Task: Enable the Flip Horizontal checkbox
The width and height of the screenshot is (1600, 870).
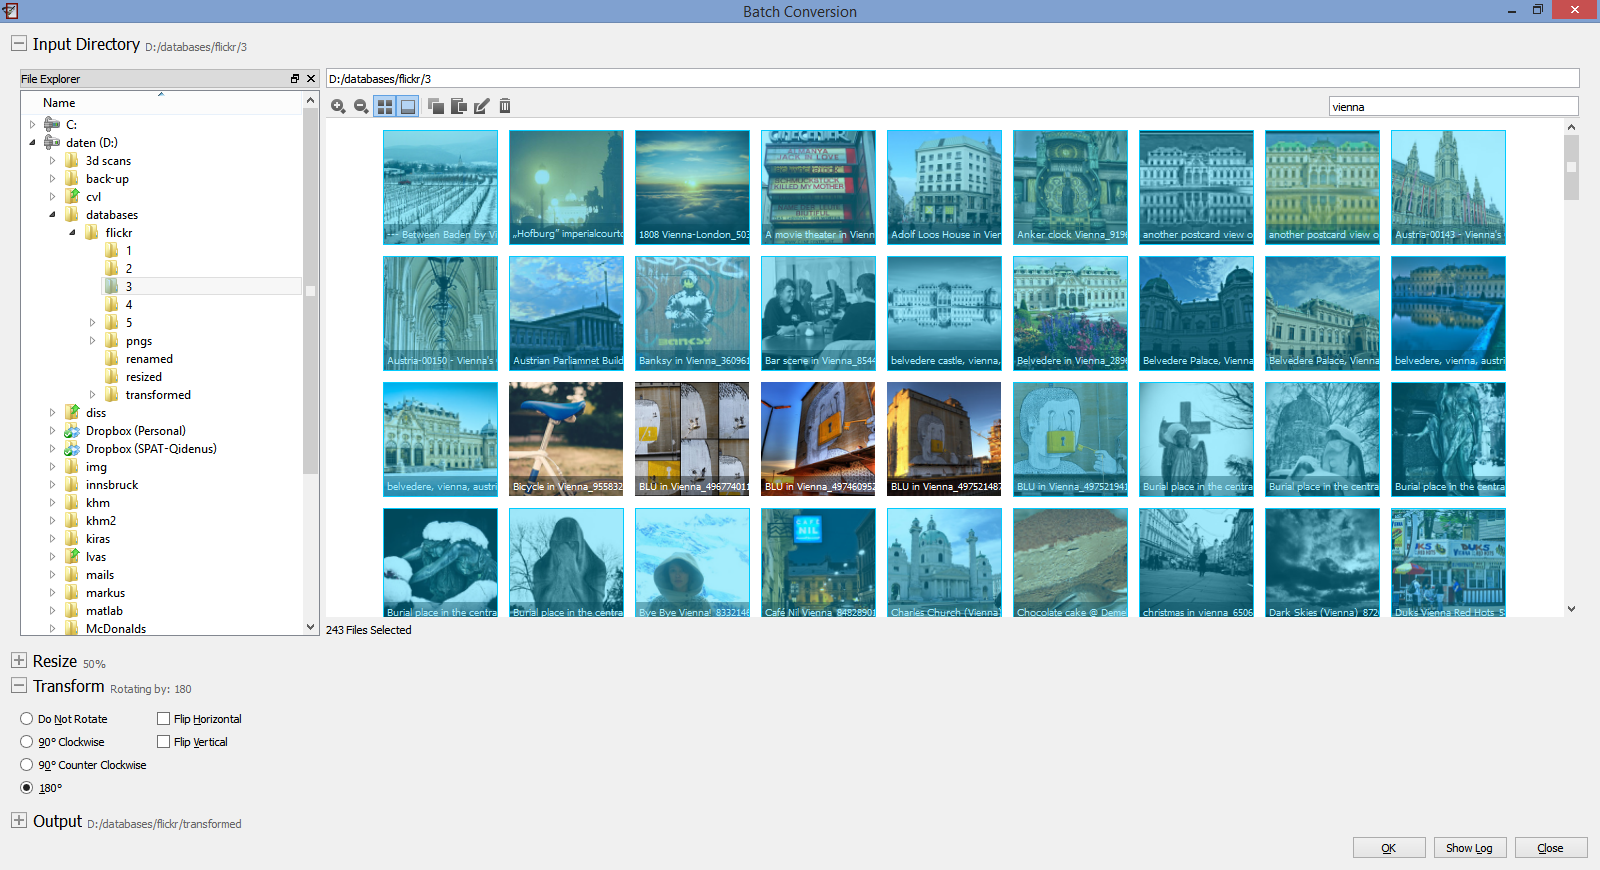Action: pos(163,719)
